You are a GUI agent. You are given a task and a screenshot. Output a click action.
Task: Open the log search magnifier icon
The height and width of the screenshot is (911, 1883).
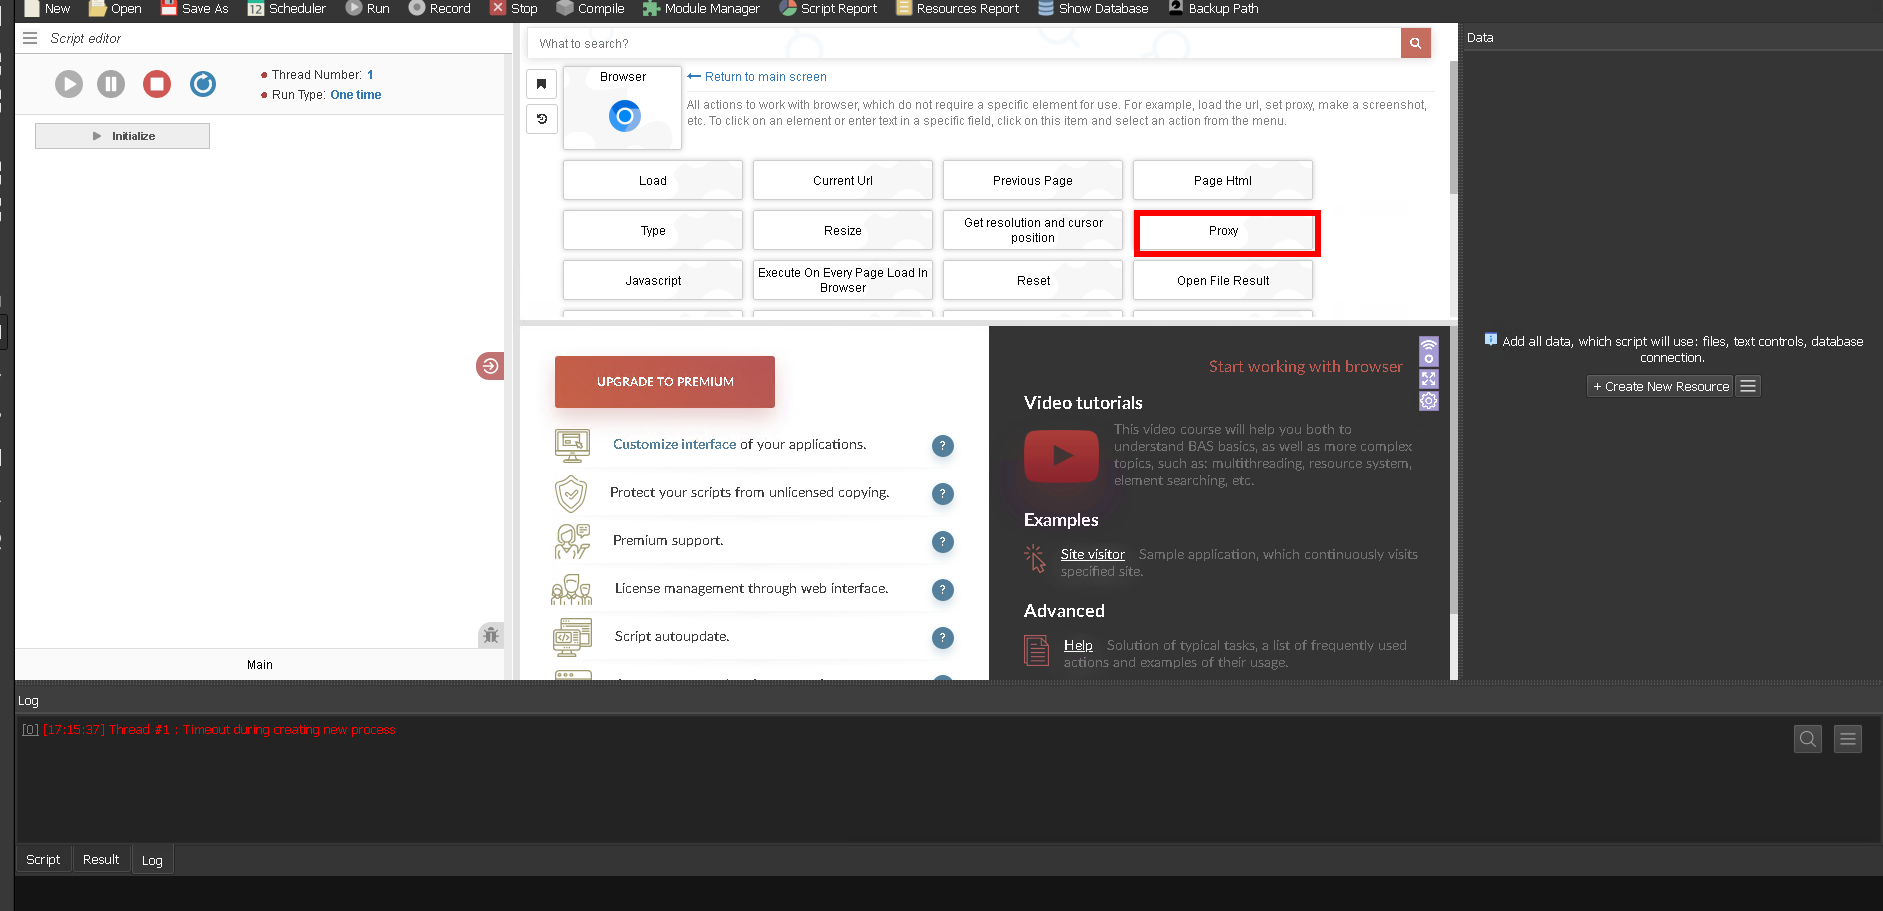[x=1807, y=739]
